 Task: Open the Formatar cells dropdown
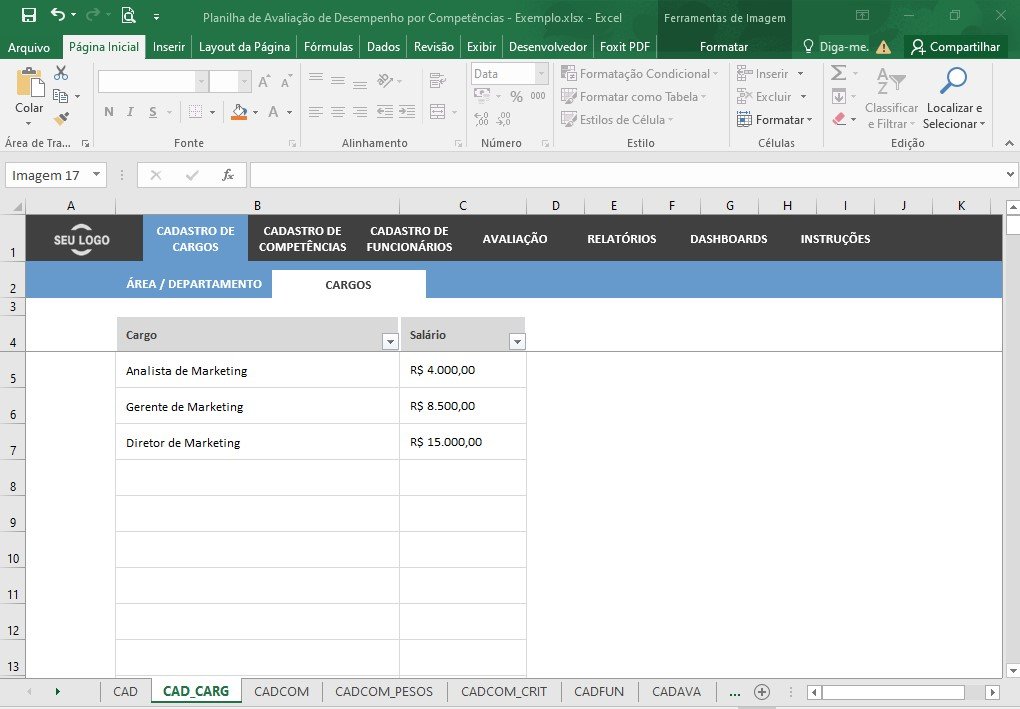tap(775, 120)
